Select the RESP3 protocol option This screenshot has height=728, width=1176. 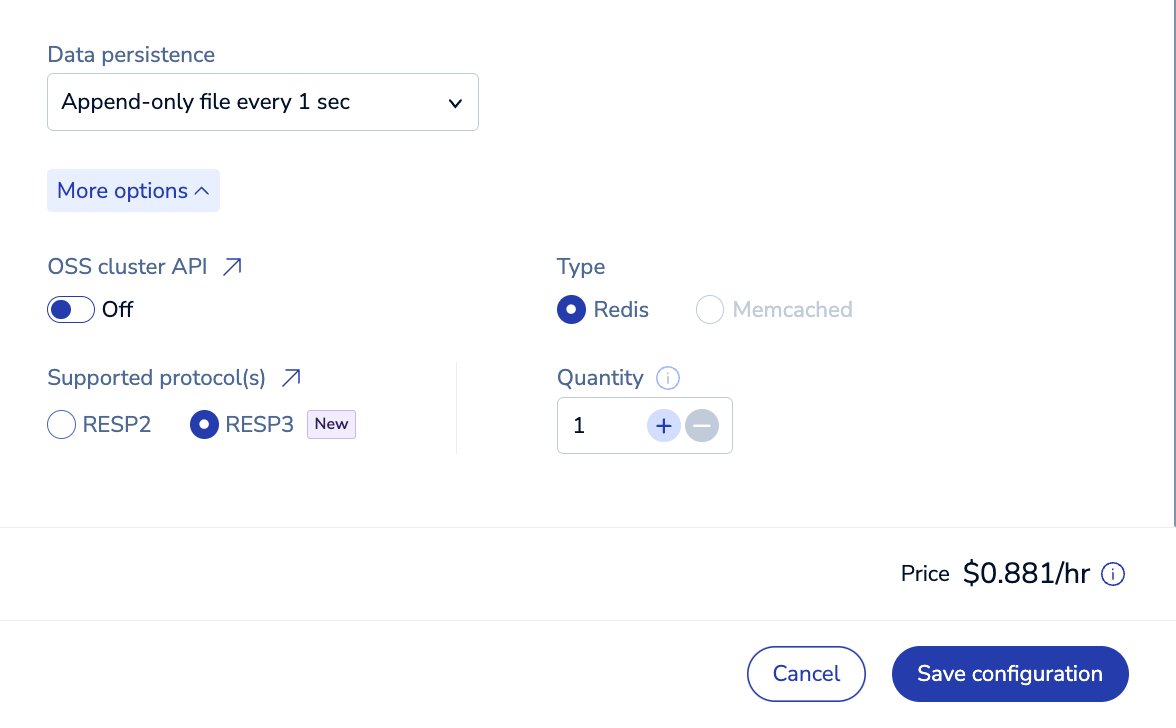point(205,425)
